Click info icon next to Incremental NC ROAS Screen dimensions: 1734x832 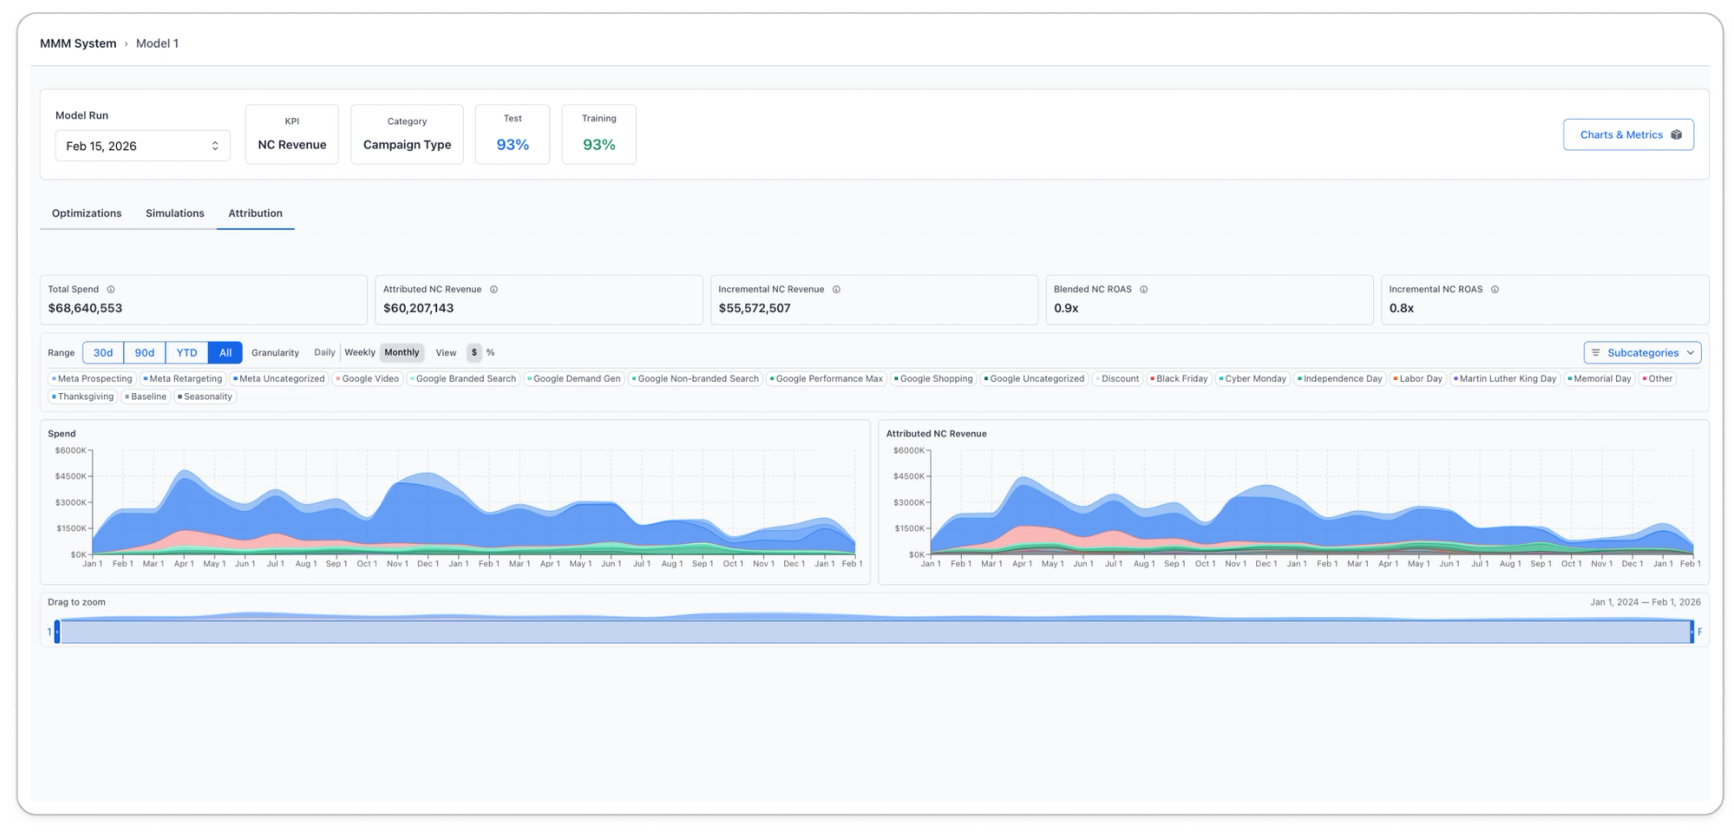click(x=1495, y=290)
